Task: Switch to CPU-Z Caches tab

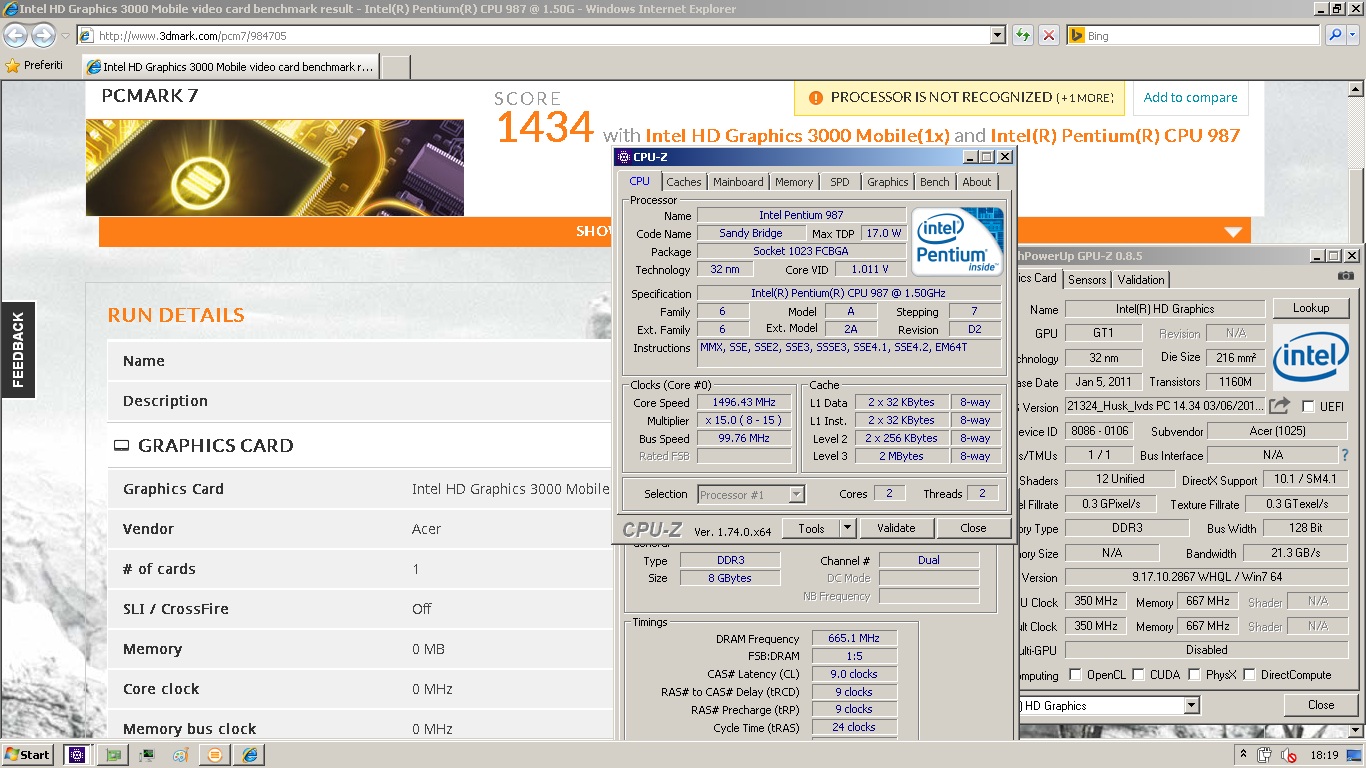Action: [x=684, y=182]
